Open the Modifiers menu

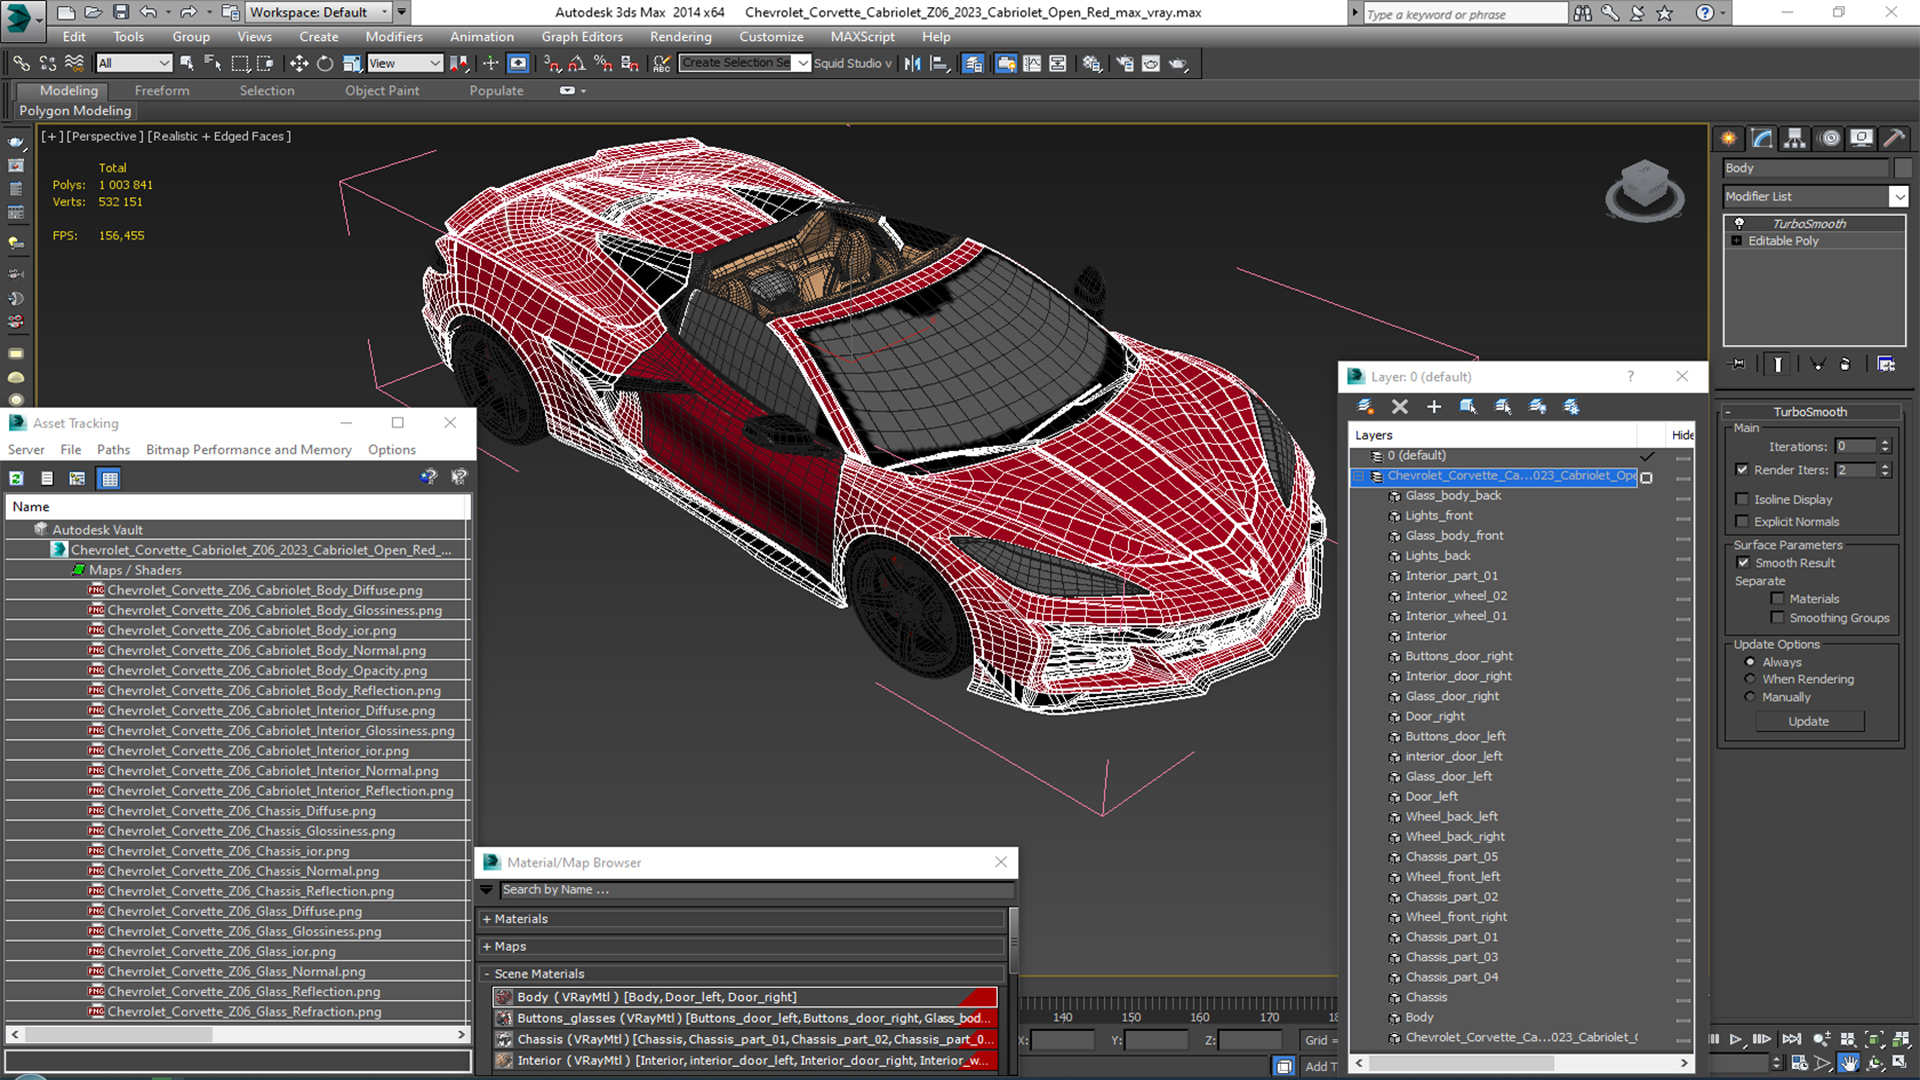394,36
